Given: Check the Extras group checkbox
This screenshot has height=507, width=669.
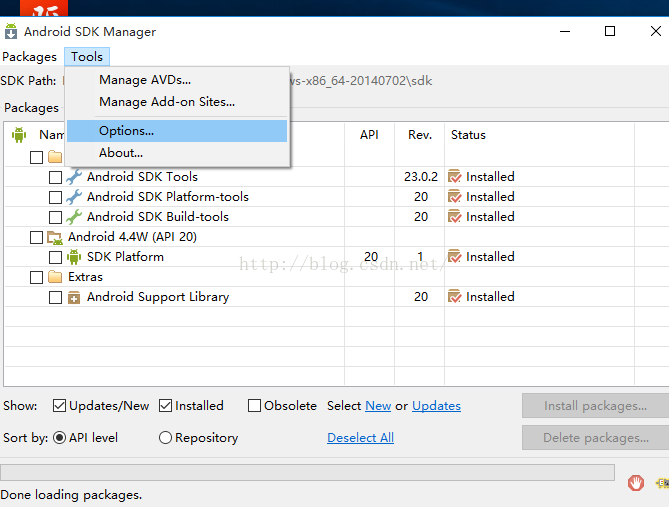Looking at the screenshot, I should tap(37, 277).
